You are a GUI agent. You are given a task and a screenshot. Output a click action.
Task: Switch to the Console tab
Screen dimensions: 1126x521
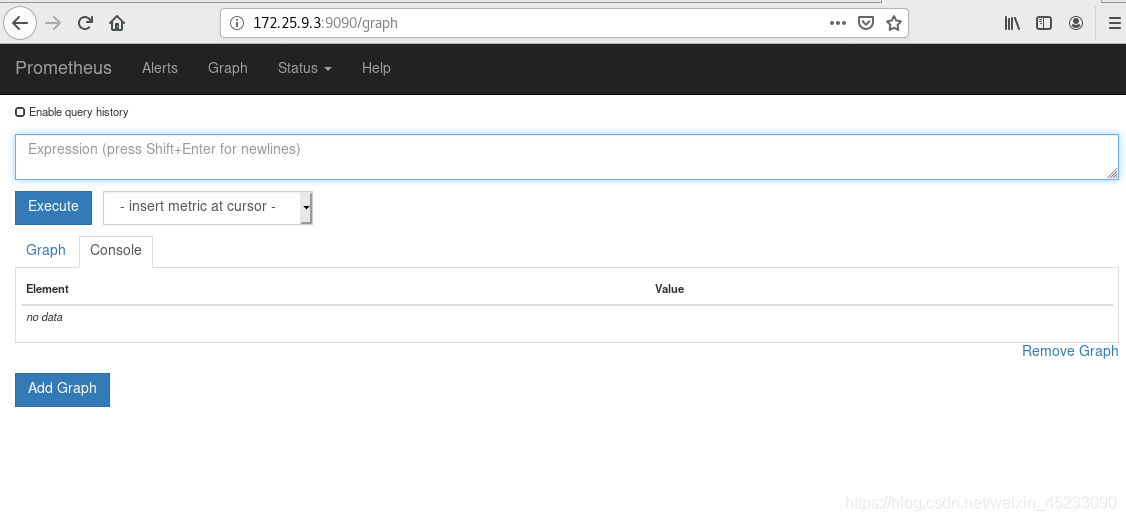116,250
